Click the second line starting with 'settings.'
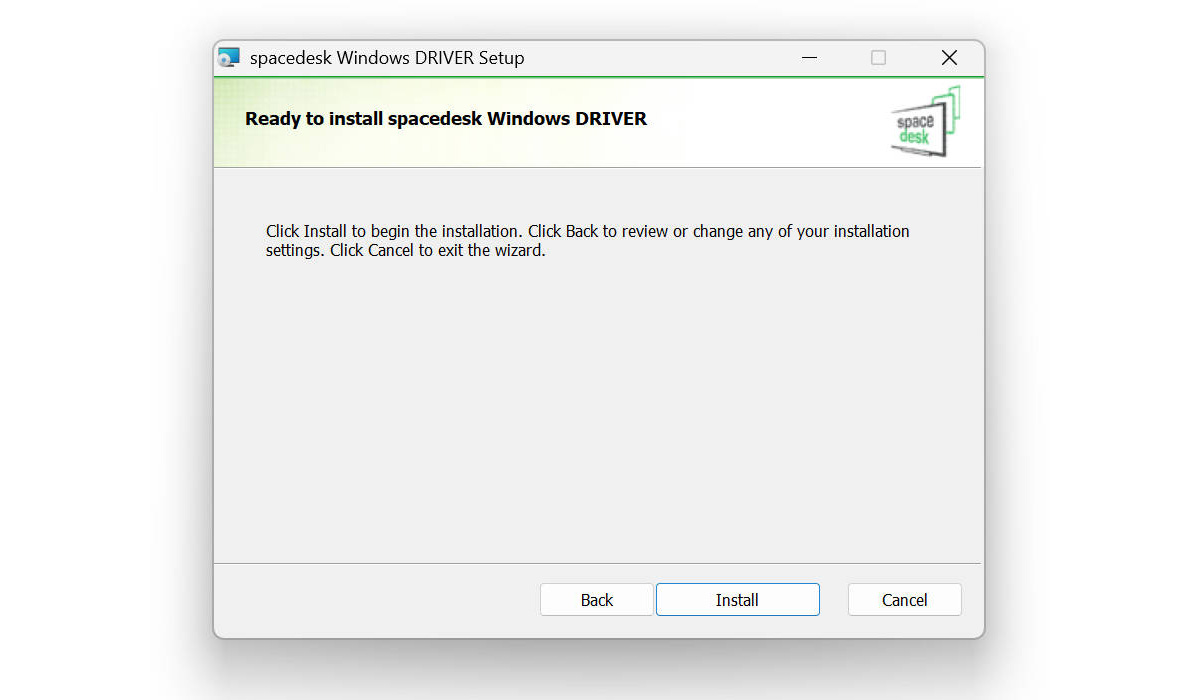Screen dimensions: 1200x700 [x=405, y=251]
